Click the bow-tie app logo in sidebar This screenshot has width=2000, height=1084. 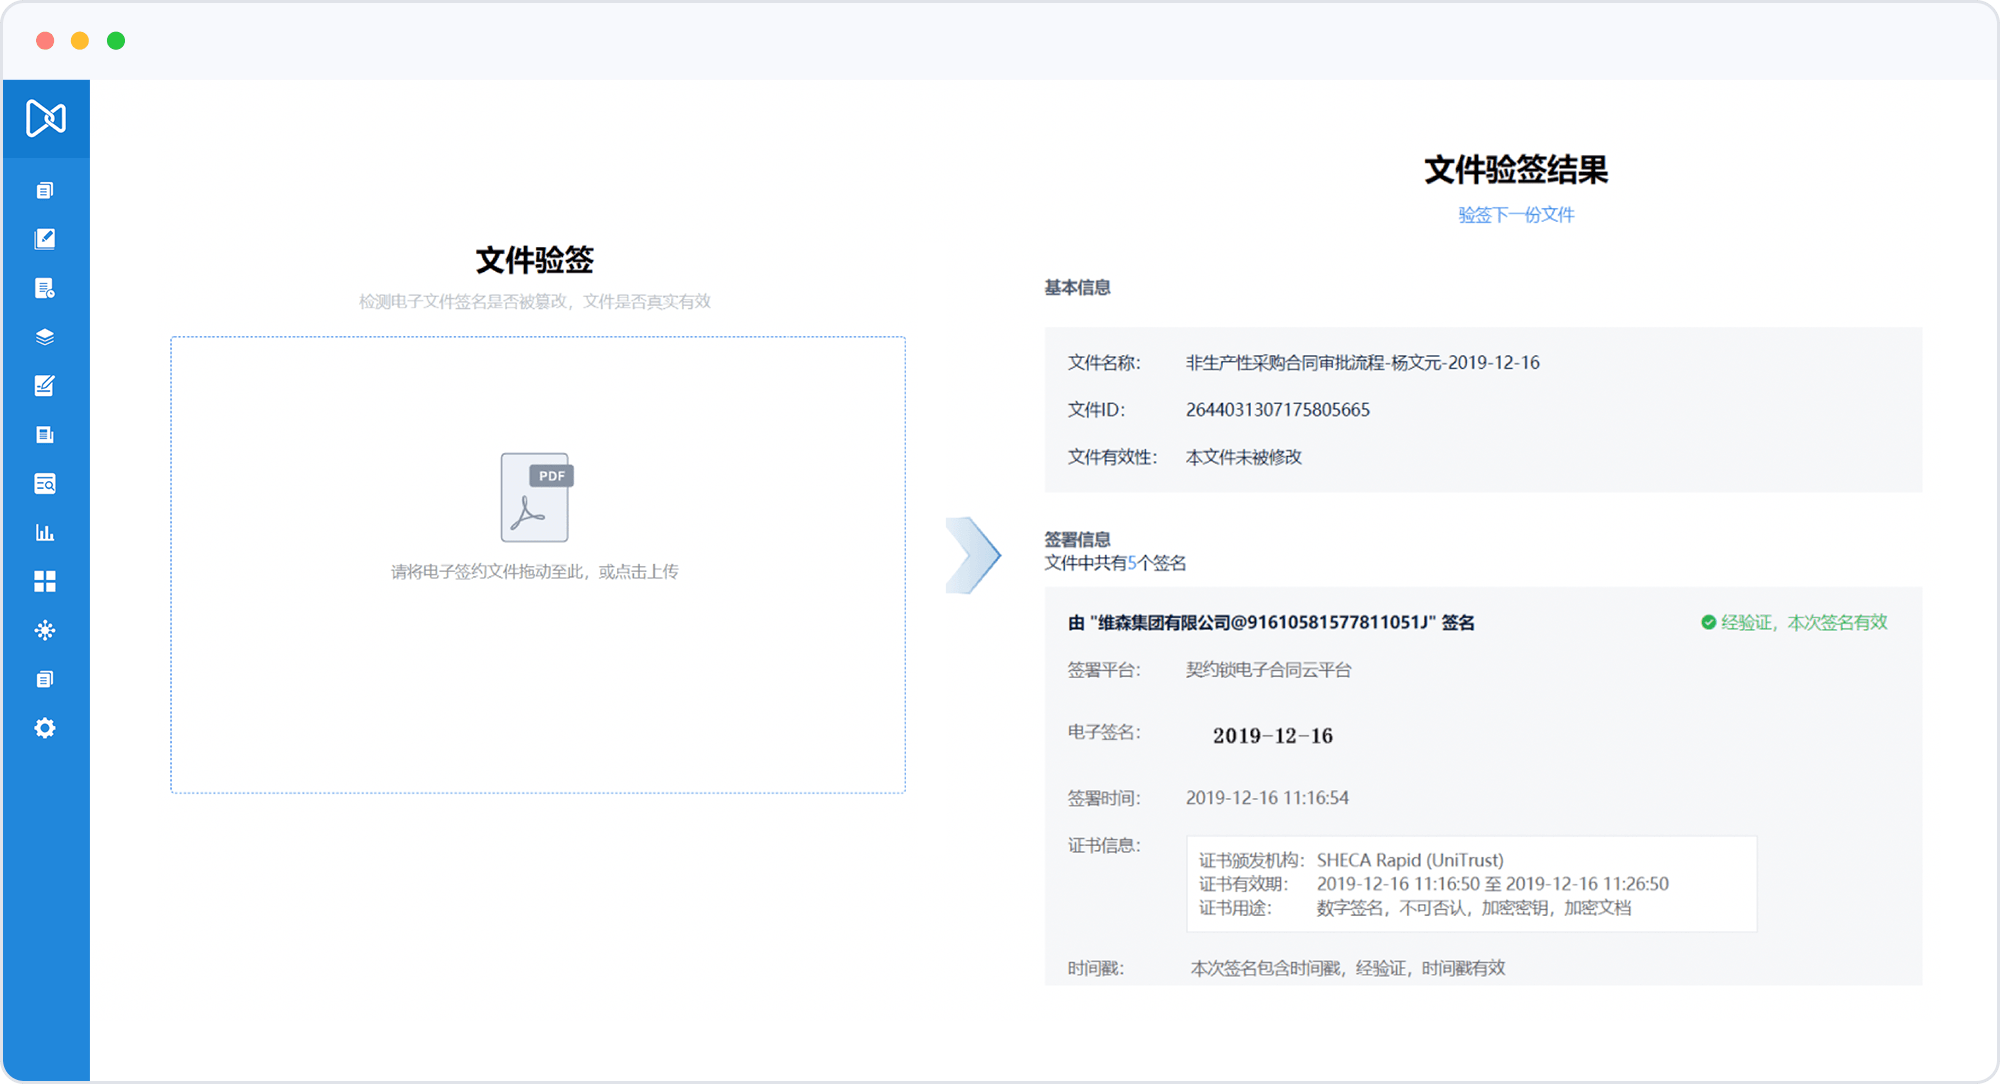46,118
